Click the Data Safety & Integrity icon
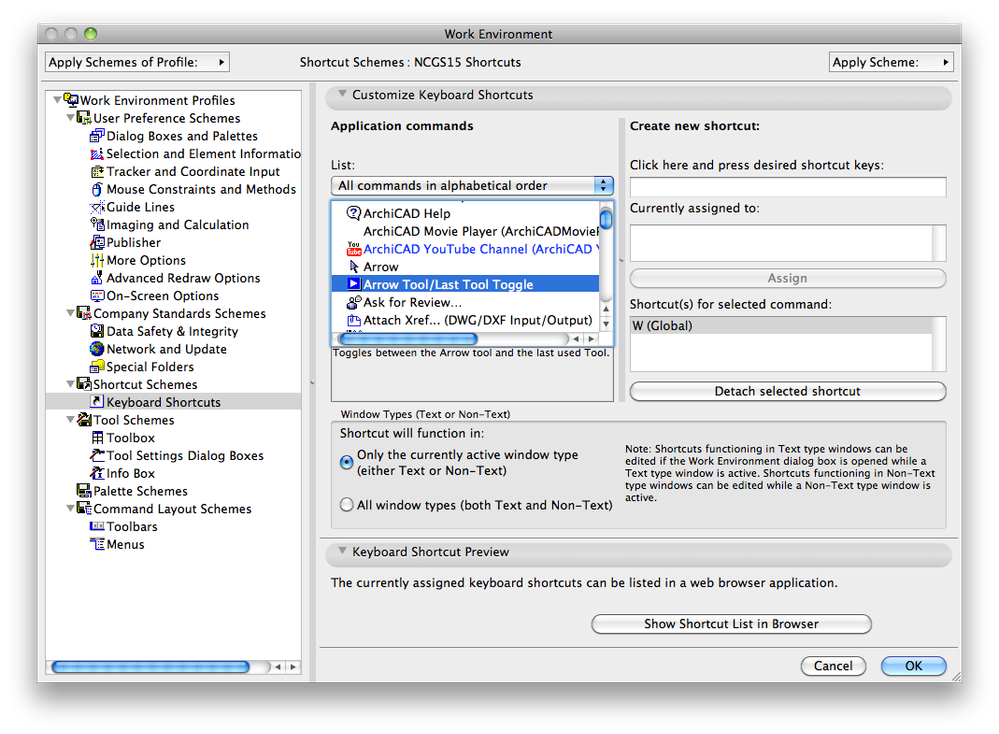Screen dimensions: 999x734 97,331
